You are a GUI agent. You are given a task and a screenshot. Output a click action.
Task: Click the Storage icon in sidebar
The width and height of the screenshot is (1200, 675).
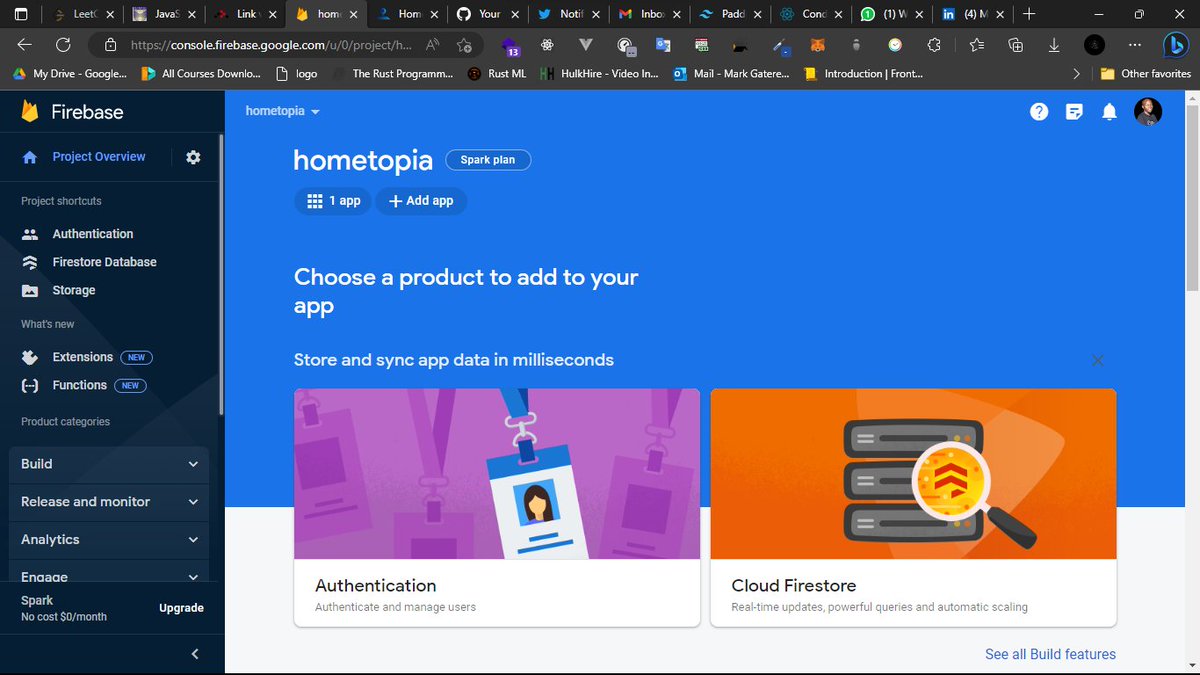[30, 290]
